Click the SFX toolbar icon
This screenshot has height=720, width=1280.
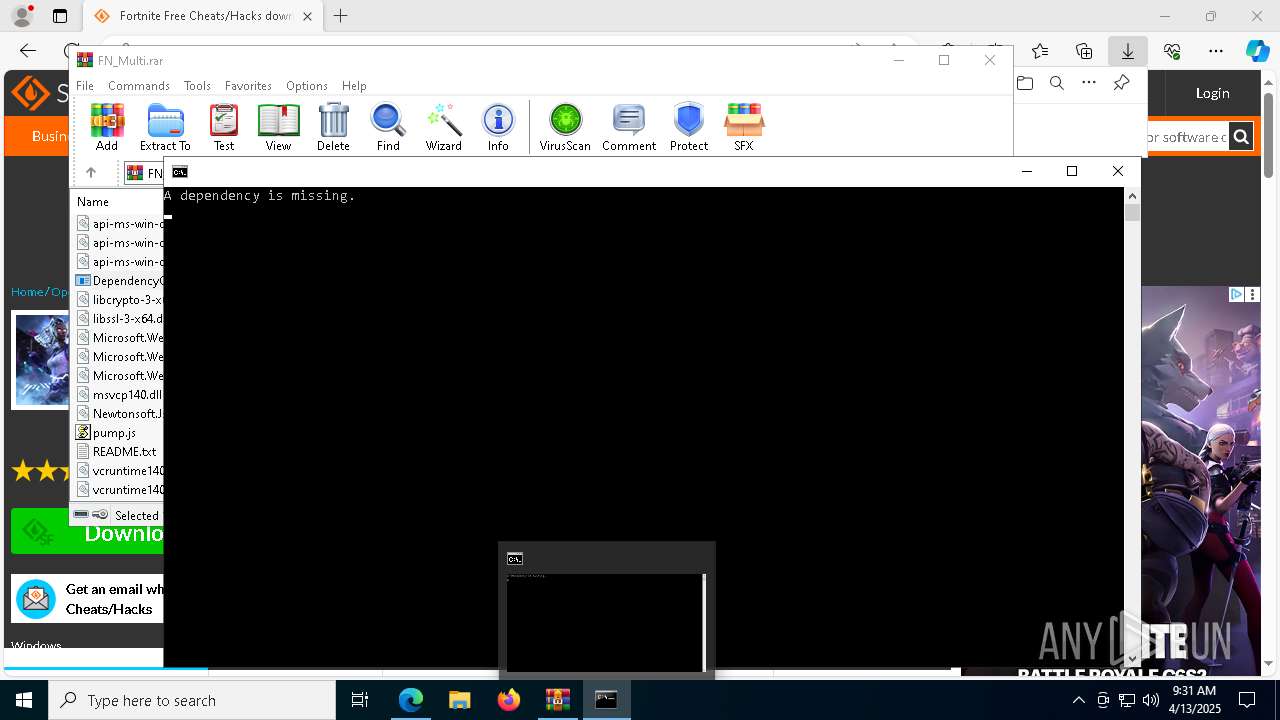click(x=744, y=127)
